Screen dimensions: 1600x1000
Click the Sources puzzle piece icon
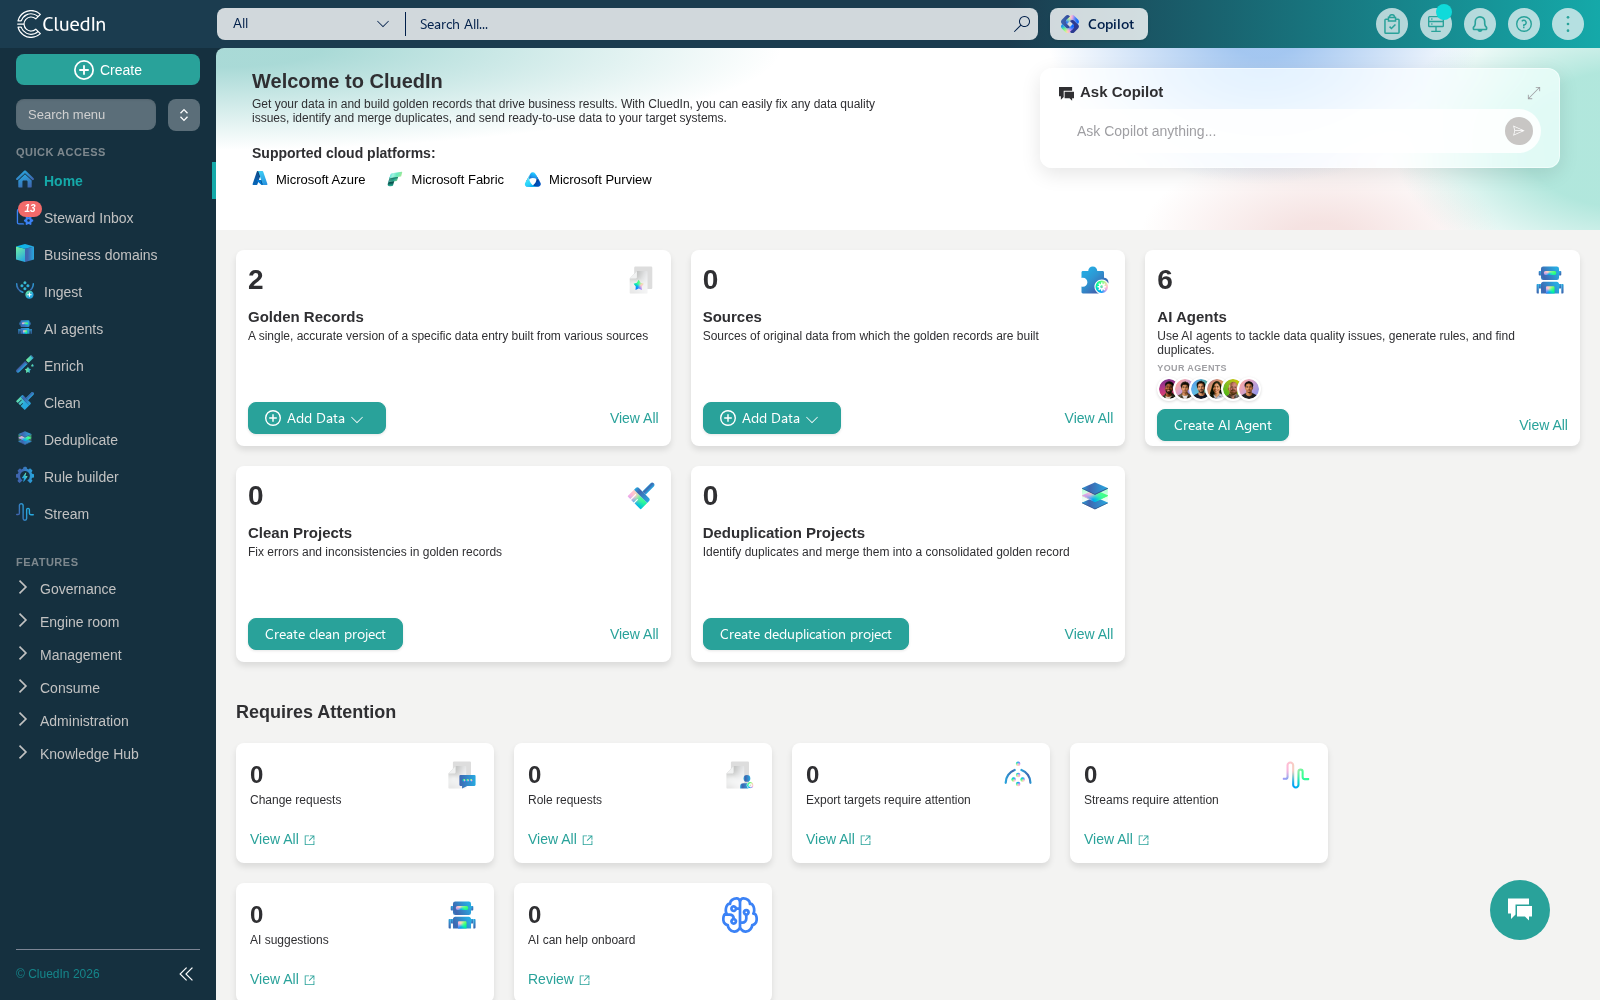[1095, 280]
